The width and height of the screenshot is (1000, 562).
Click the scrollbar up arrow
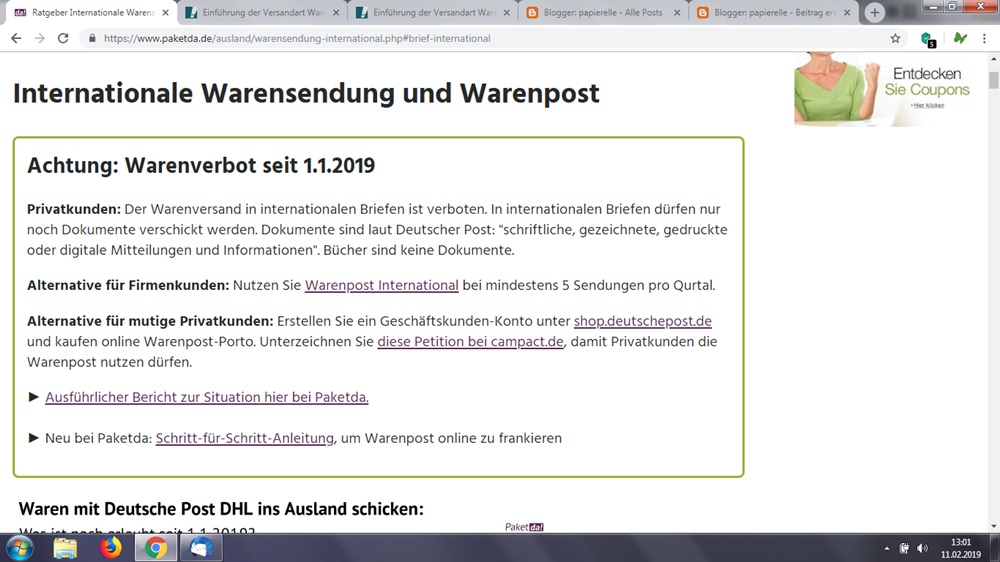(993, 58)
